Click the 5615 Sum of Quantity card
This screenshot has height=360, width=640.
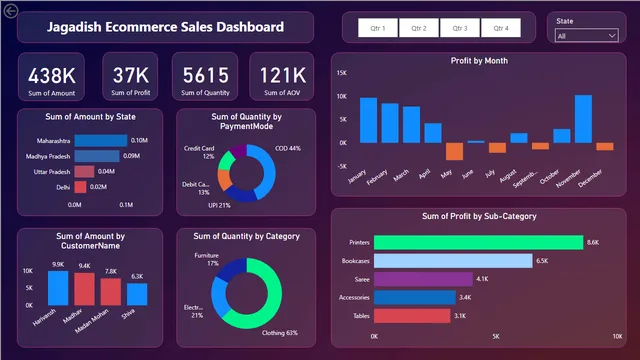pyautogui.click(x=205, y=77)
